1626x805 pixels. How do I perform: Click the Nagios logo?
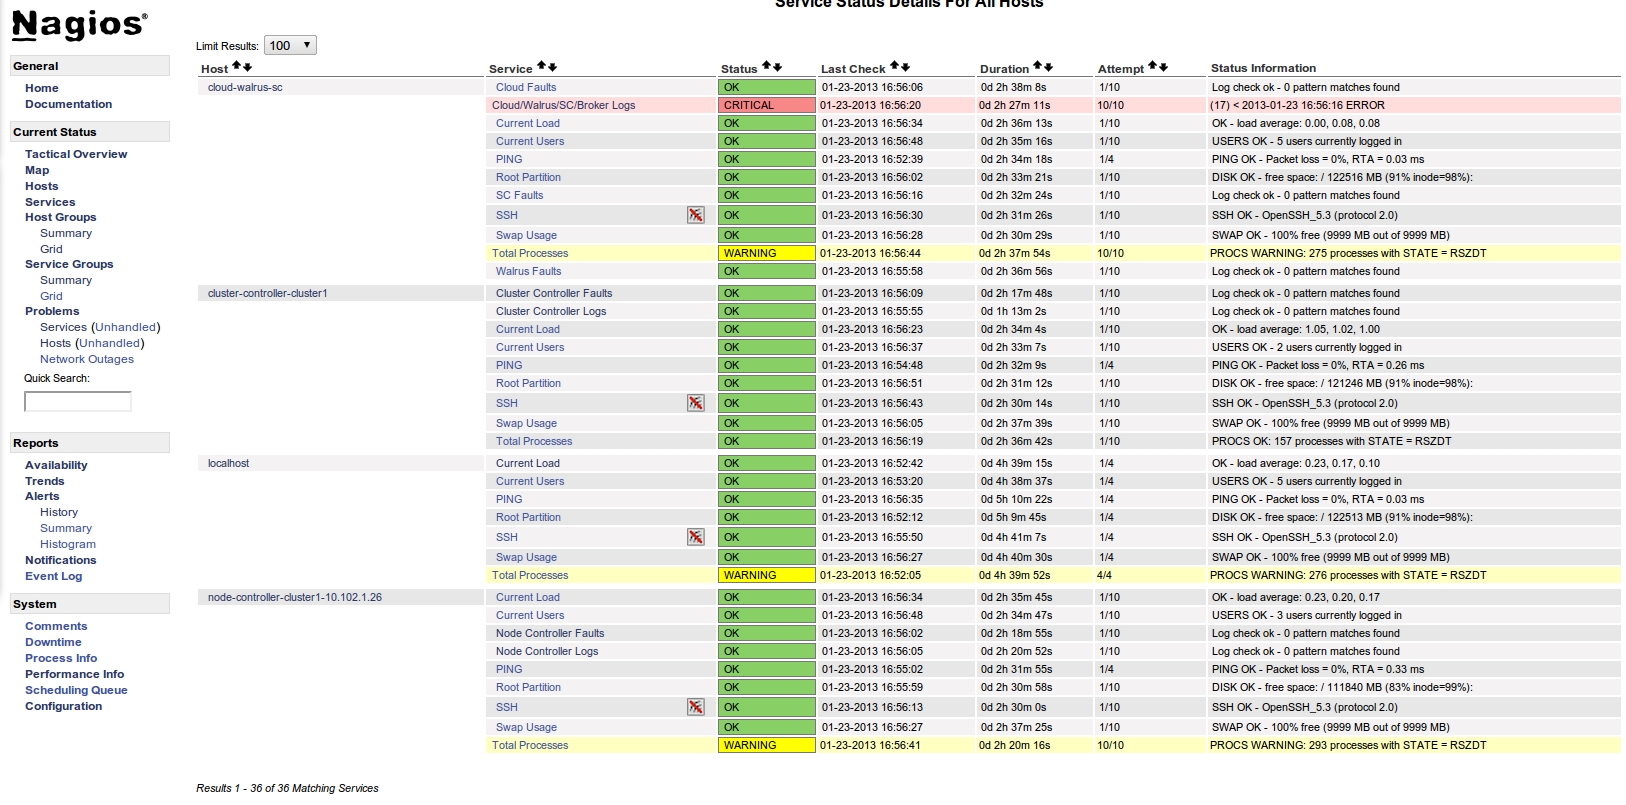[79, 25]
